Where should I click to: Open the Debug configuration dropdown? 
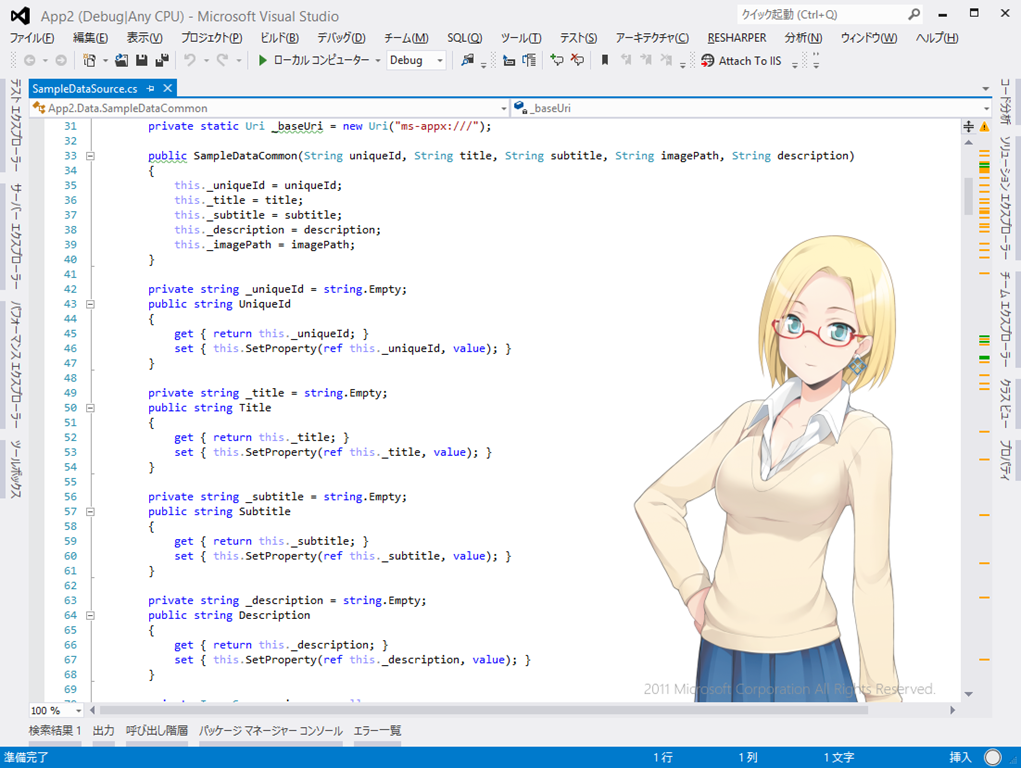pos(440,61)
